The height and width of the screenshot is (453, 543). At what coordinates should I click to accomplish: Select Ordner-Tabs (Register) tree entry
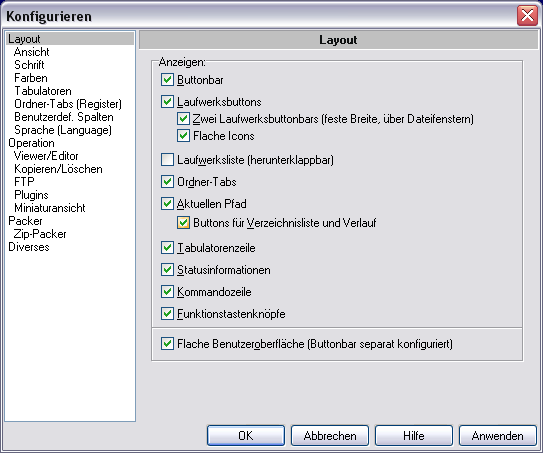pyautogui.click(x=68, y=104)
